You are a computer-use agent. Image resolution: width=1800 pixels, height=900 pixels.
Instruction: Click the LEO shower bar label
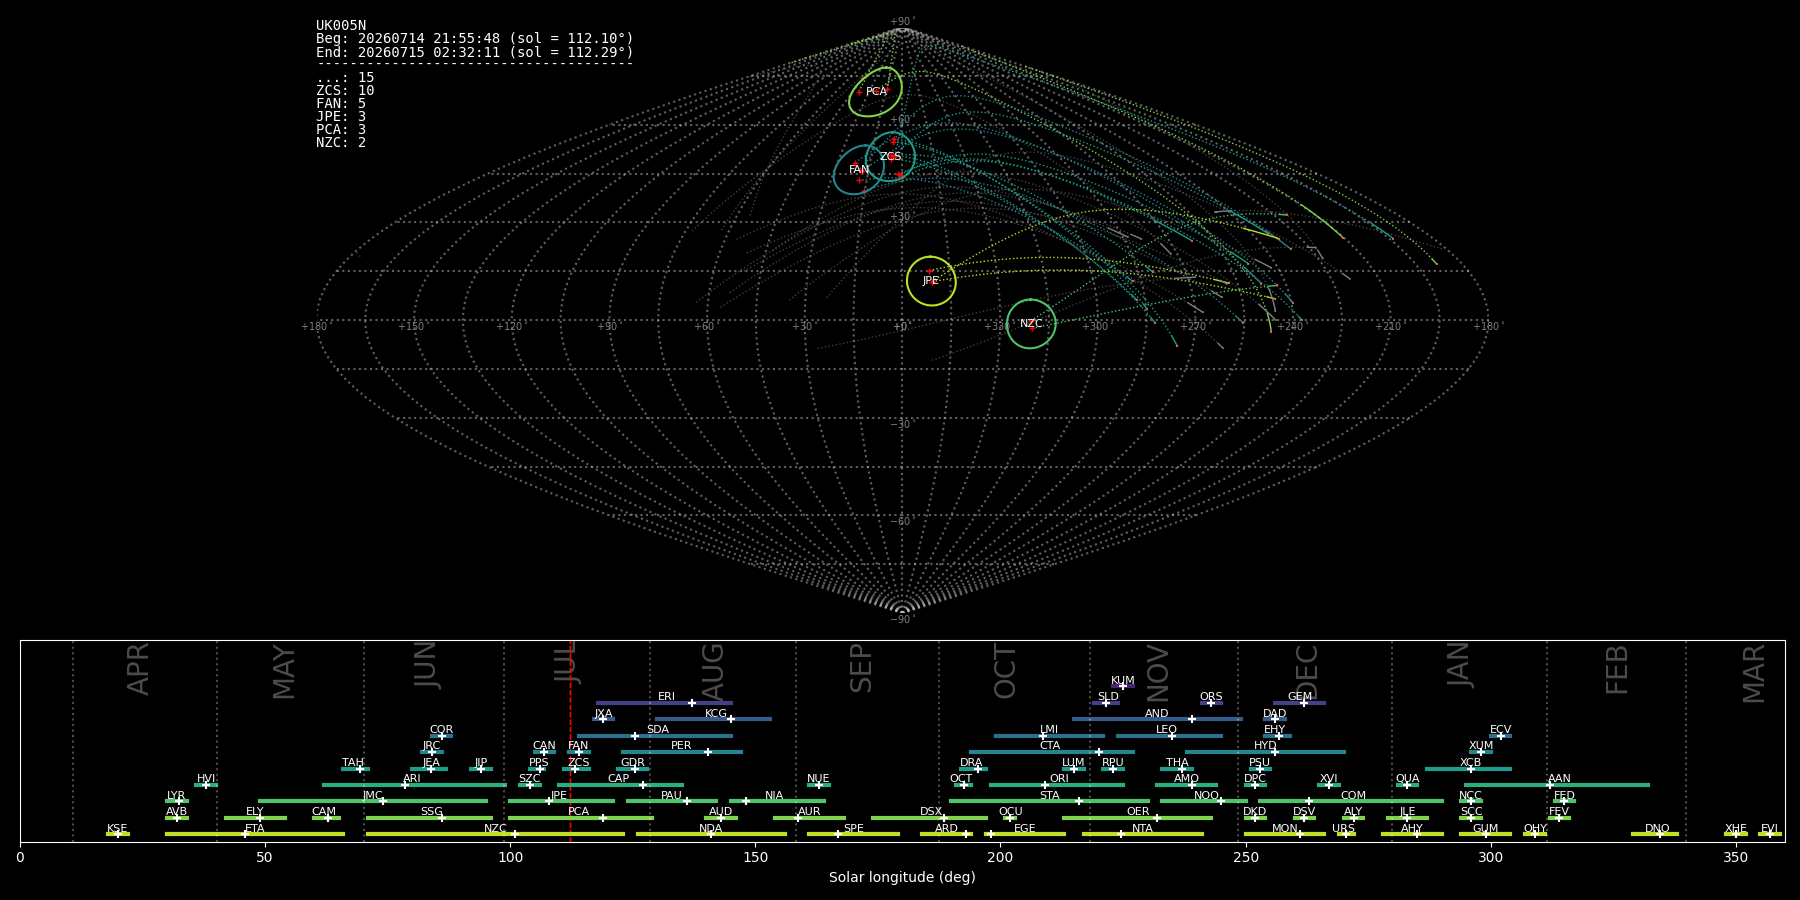tap(1166, 729)
